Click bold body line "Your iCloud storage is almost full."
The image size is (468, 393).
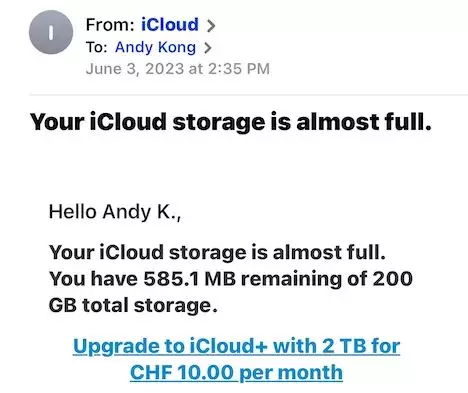point(217,252)
